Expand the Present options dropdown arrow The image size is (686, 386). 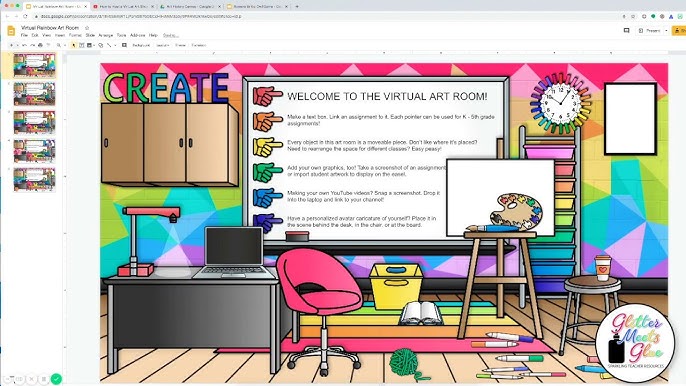[x=666, y=31]
